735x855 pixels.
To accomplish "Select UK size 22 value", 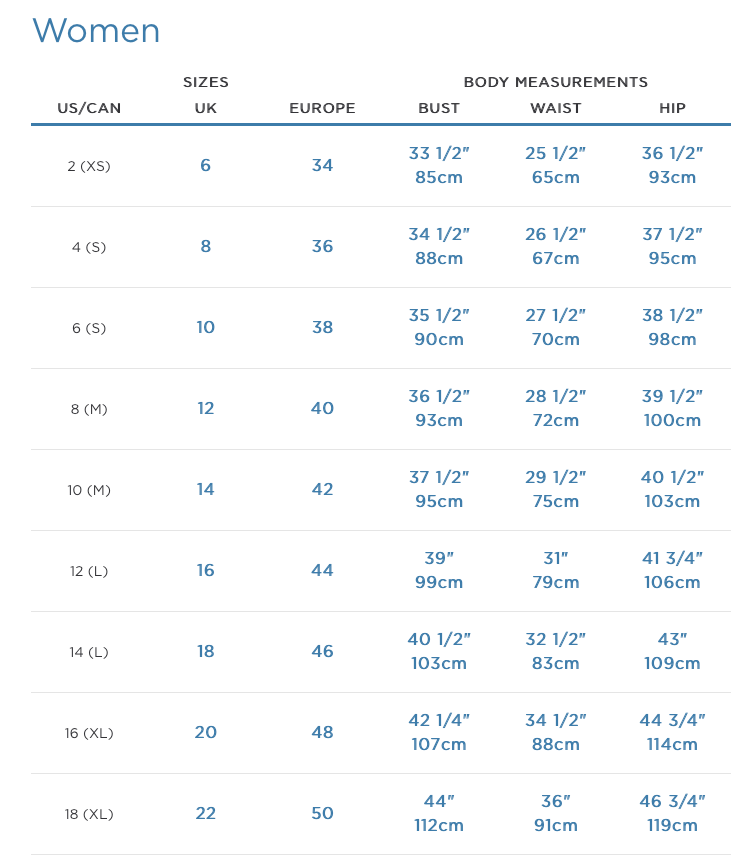I will [206, 813].
